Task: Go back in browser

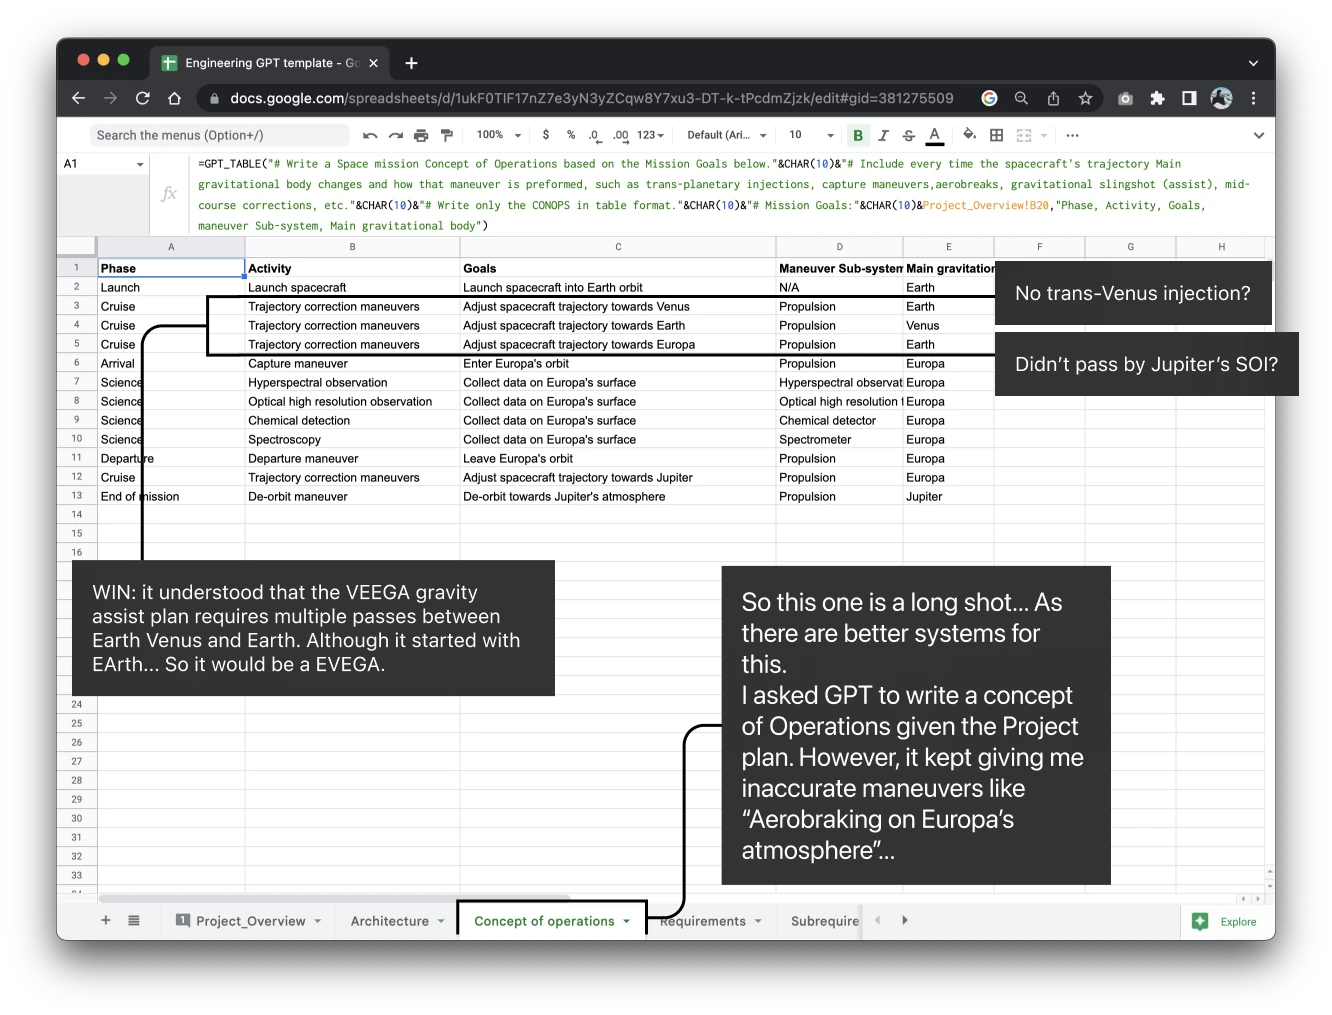Action: 78,98
